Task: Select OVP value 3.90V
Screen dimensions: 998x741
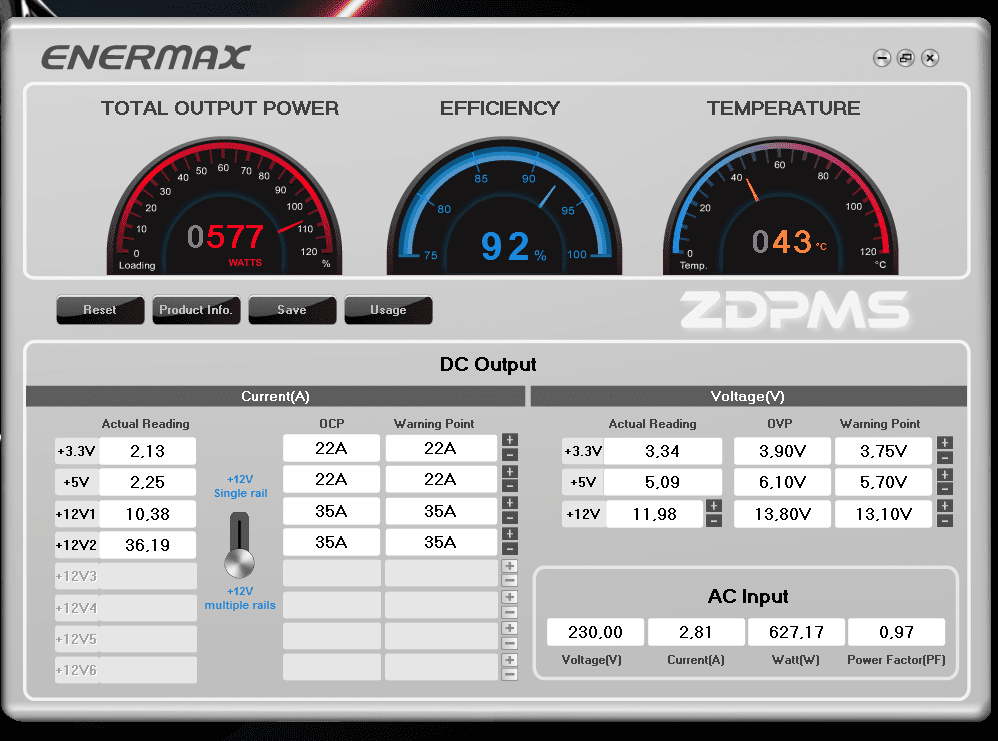Action: point(782,451)
